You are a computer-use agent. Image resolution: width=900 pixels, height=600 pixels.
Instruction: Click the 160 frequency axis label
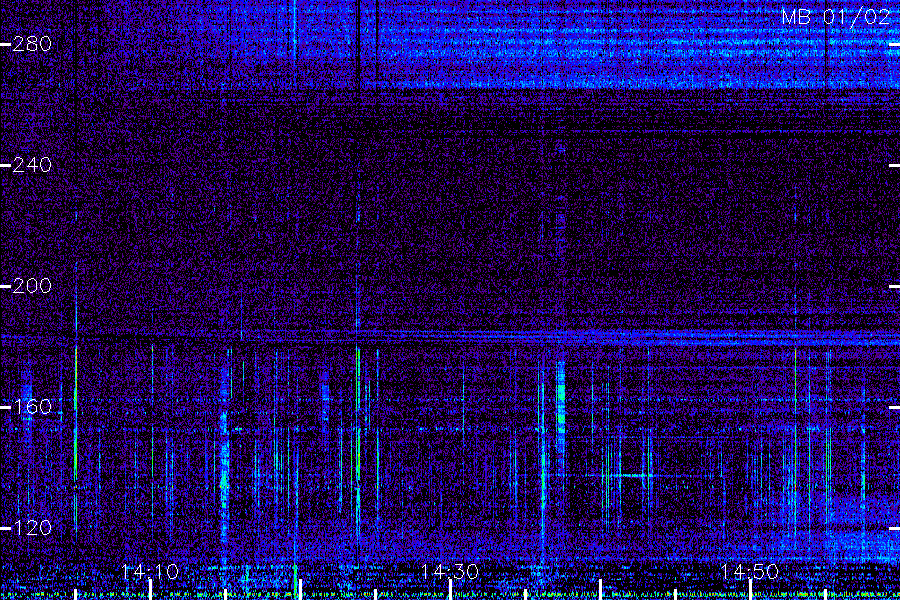point(32,407)
